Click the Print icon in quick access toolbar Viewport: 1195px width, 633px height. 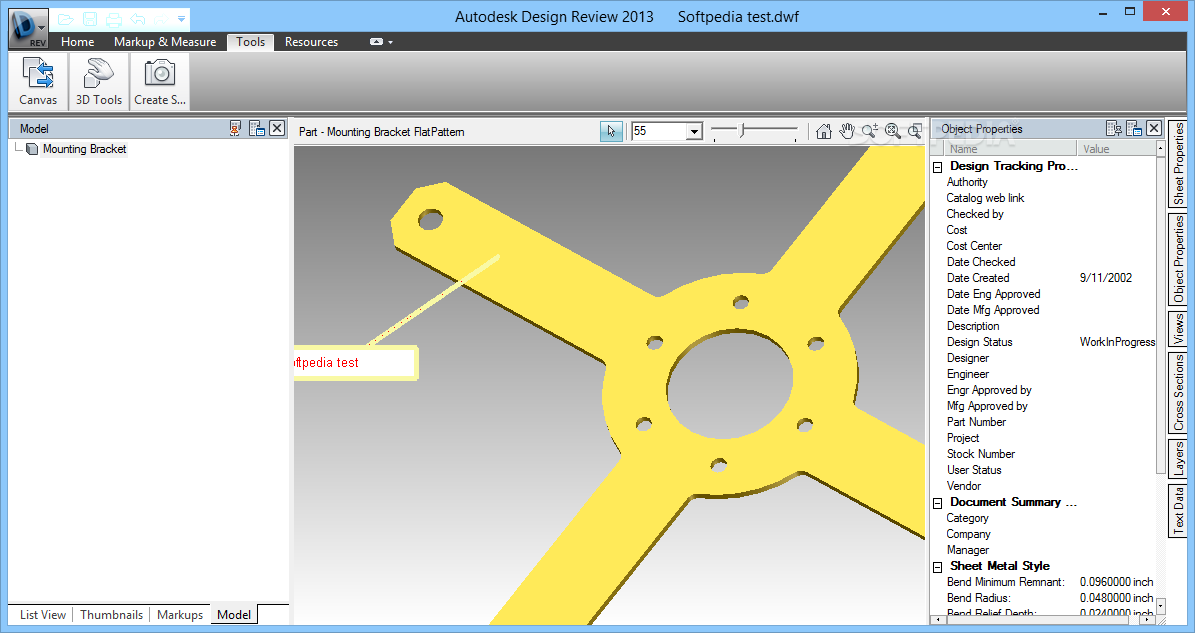tap(114, 19)
